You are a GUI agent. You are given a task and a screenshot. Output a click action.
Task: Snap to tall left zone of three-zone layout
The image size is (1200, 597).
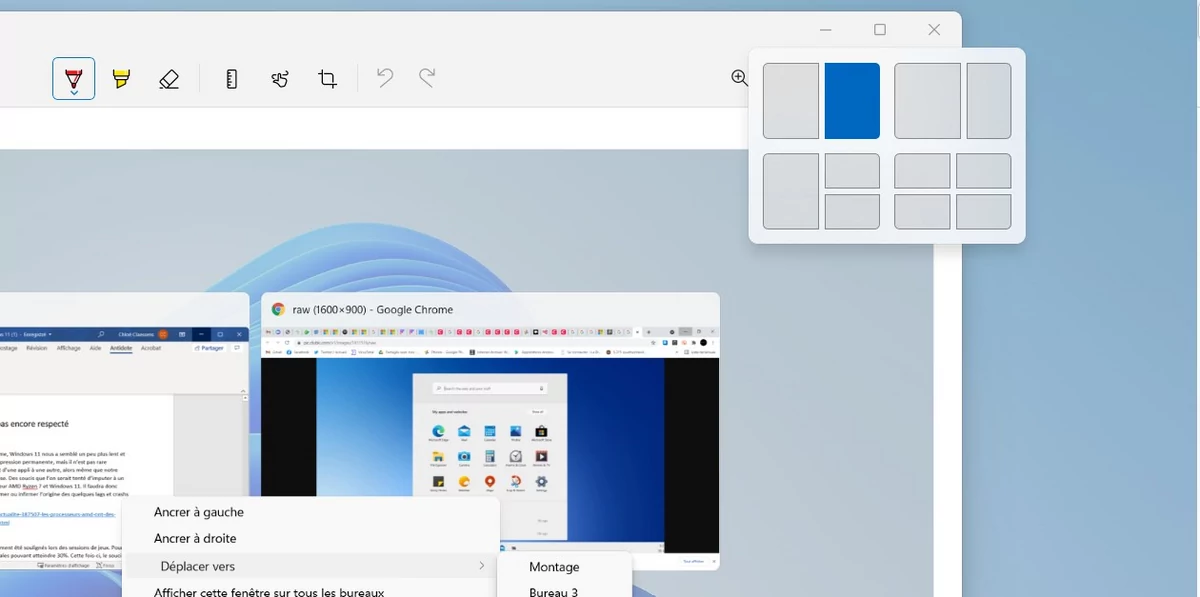coord(791,191)
